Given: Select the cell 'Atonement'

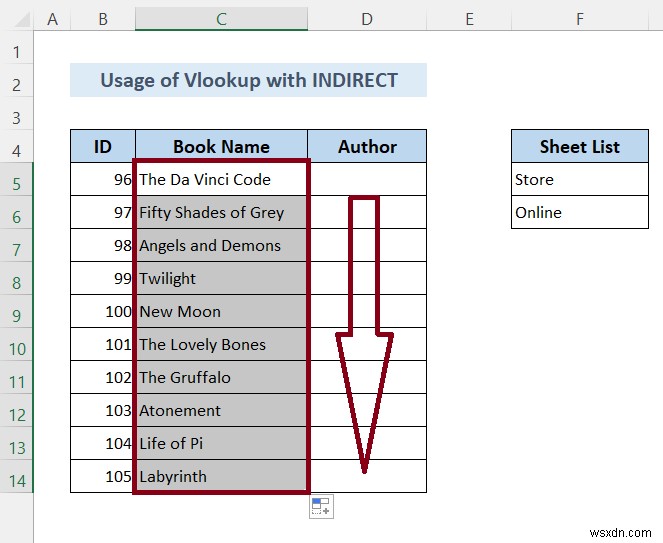Looking at the screenshot, I should click(221, 410).
